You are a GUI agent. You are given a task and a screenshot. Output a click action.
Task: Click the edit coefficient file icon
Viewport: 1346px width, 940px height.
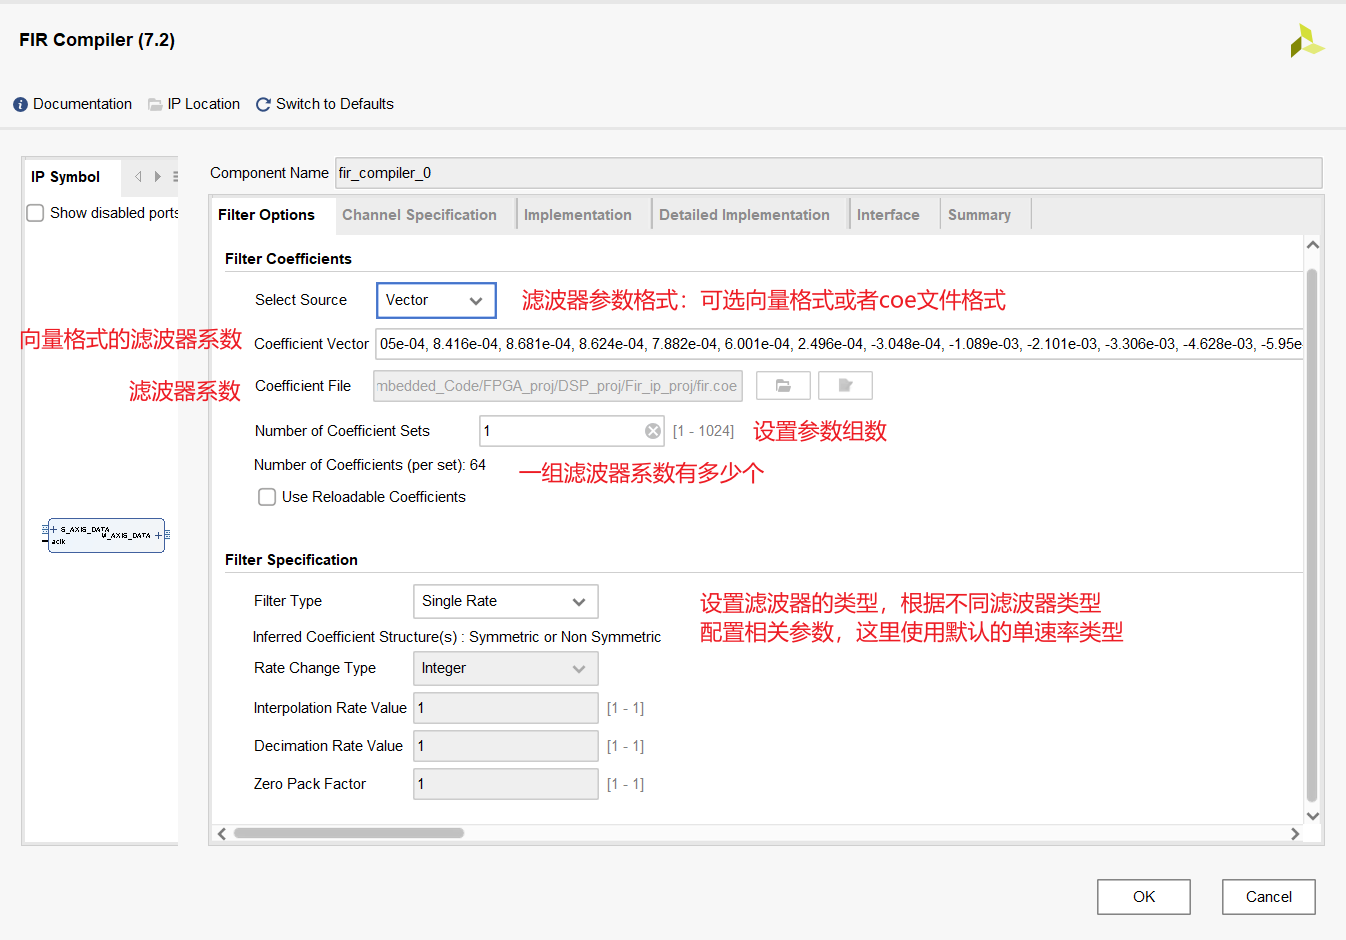click(845, 386)
